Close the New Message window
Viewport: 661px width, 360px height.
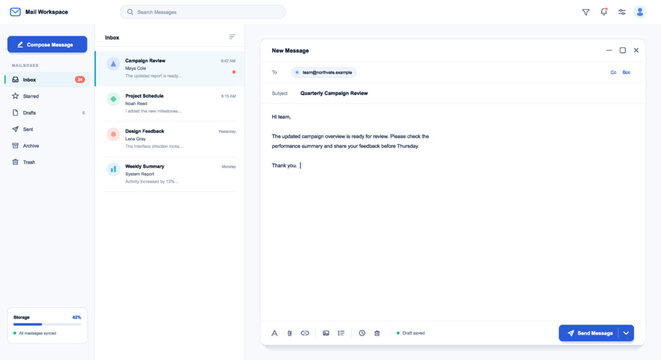636,50
